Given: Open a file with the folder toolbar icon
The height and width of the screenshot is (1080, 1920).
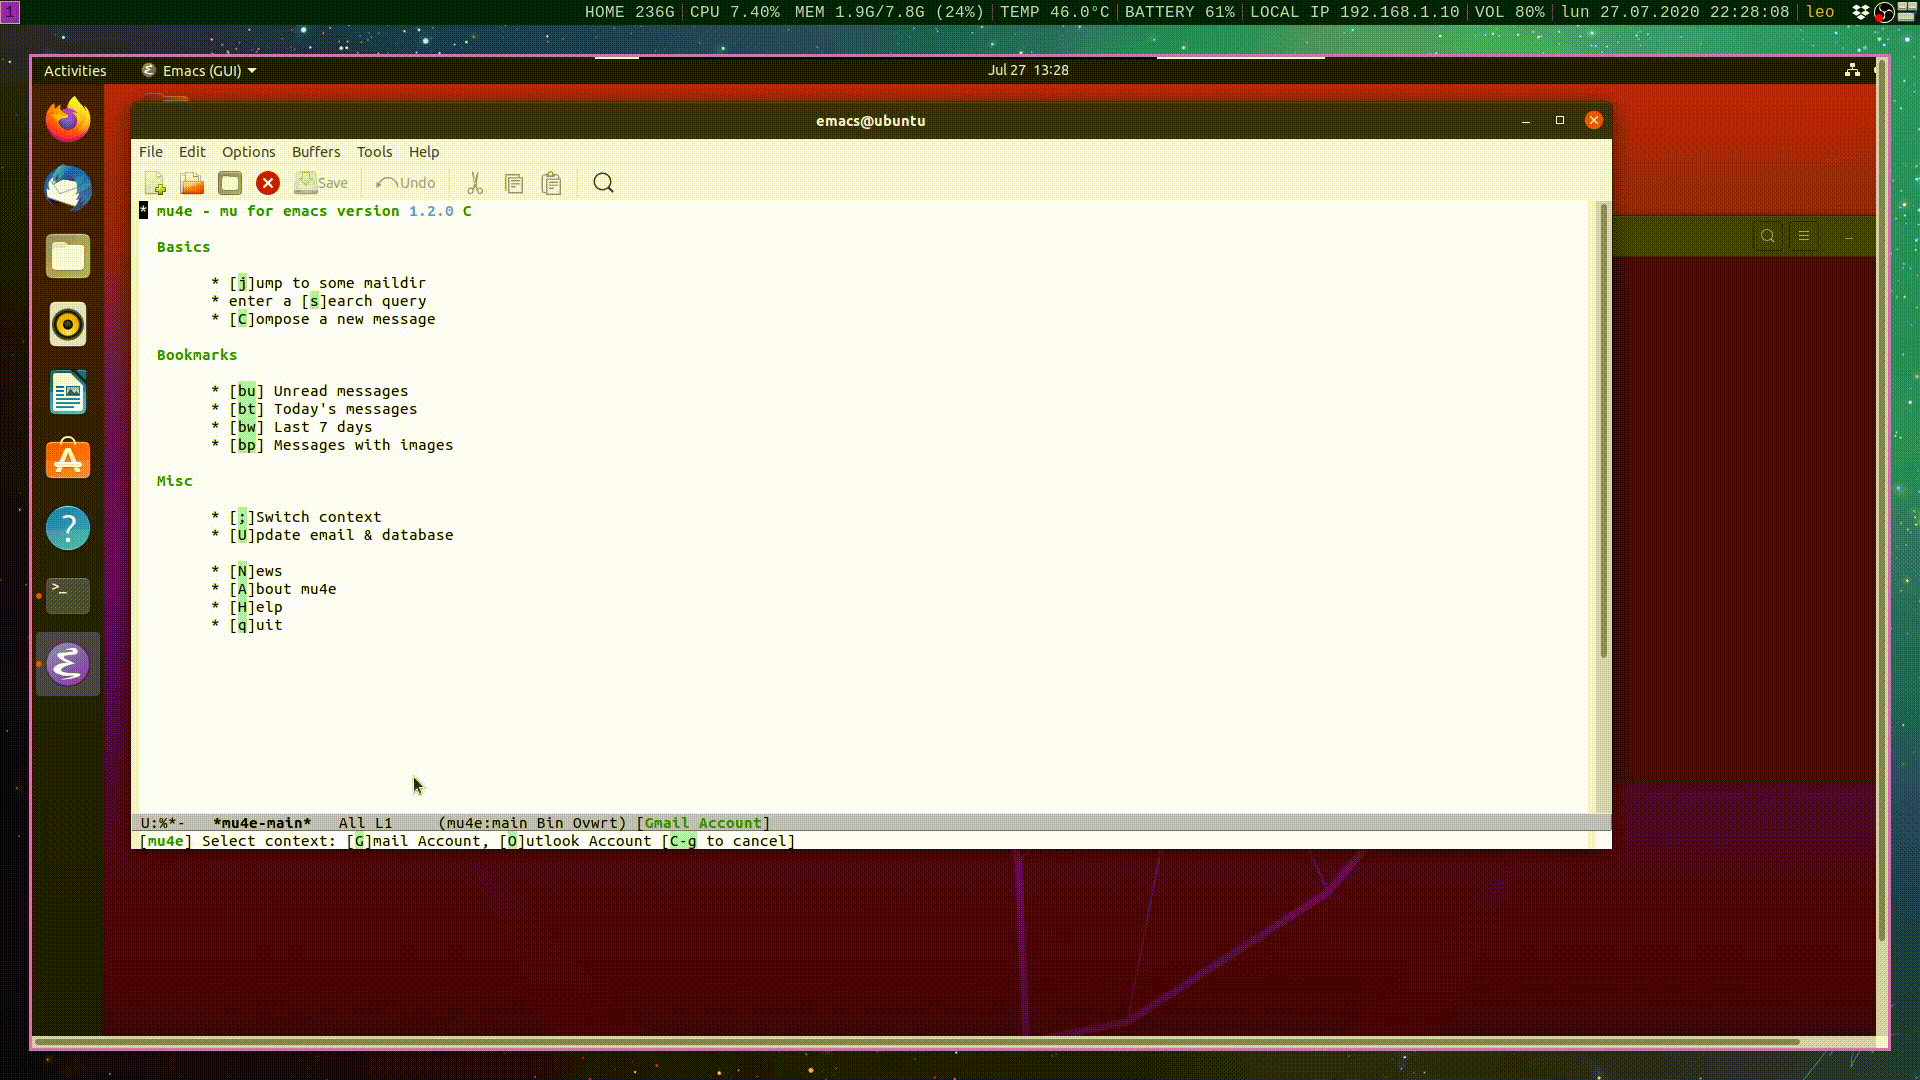Looking at the screenshot, I should pyautogui.click(x=192, y=183).
